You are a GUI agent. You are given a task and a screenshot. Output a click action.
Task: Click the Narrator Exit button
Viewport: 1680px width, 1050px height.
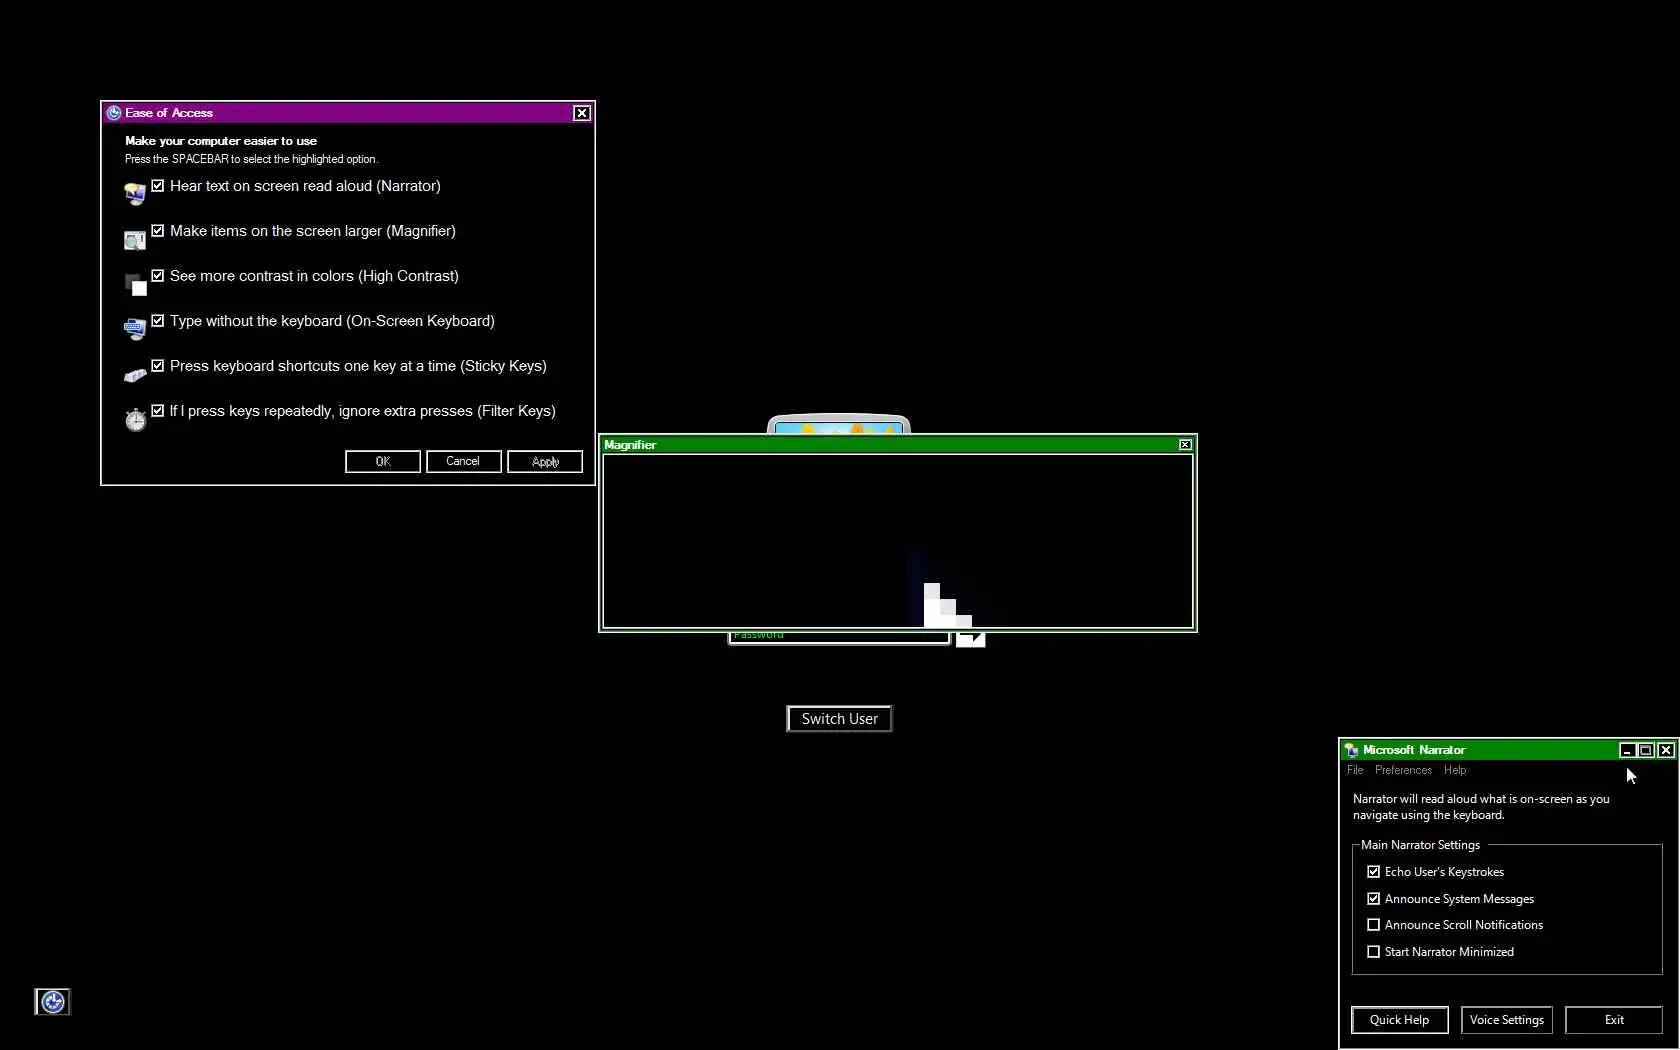click(x=1614, y=1020)
